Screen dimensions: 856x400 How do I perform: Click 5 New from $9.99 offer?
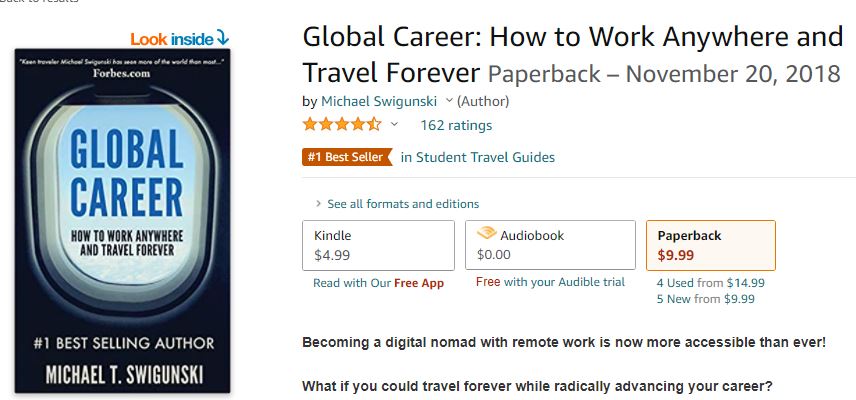click(x=706, y=299)
